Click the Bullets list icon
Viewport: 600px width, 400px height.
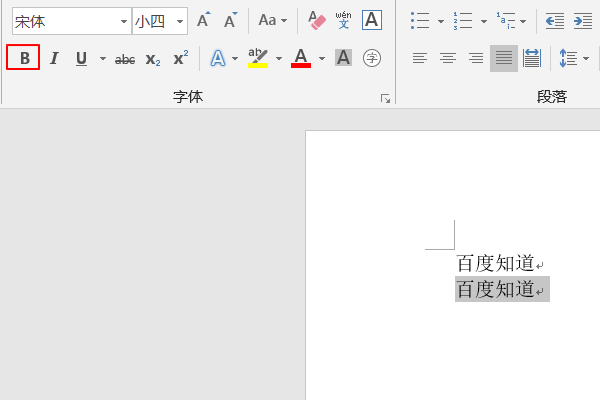[x=420, y=21]
